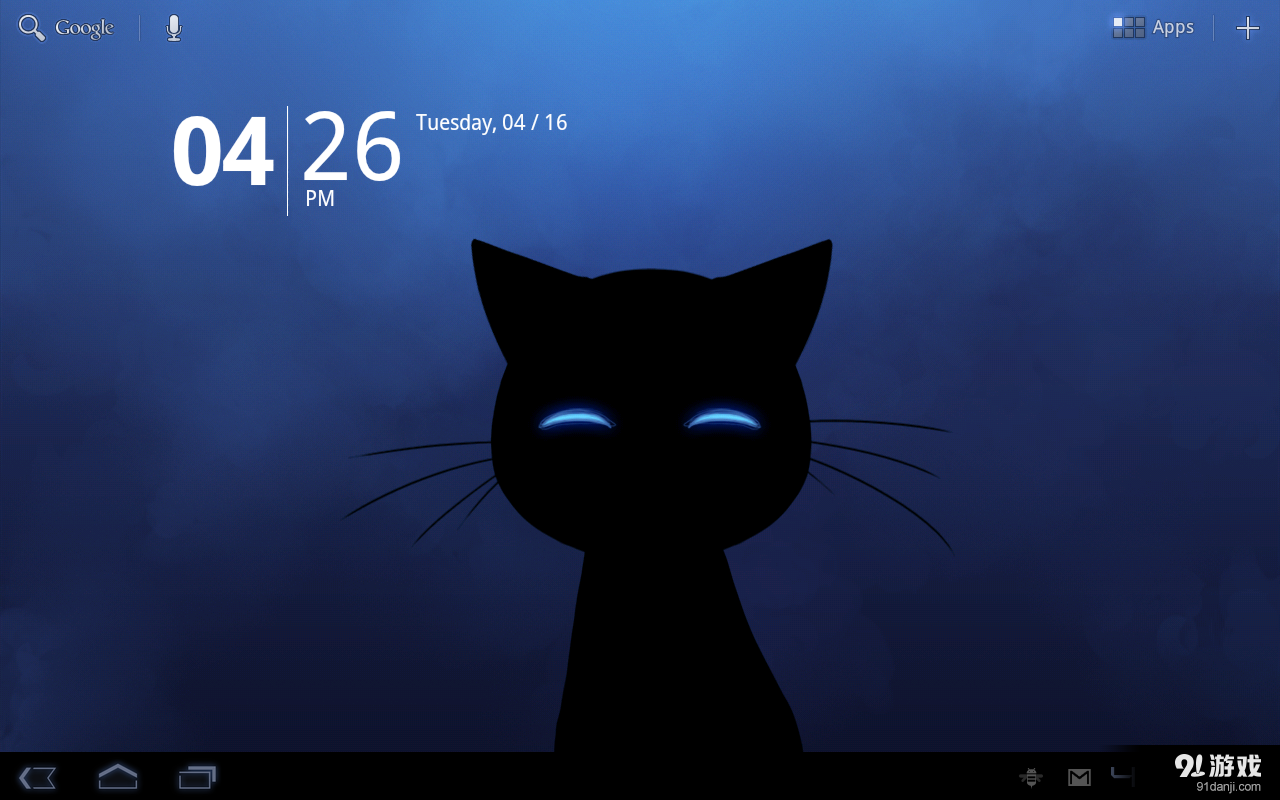Viewport: 1280px width, 800px height.
Task: Tap the PM label on the clock widget
Action: point(320,198)
